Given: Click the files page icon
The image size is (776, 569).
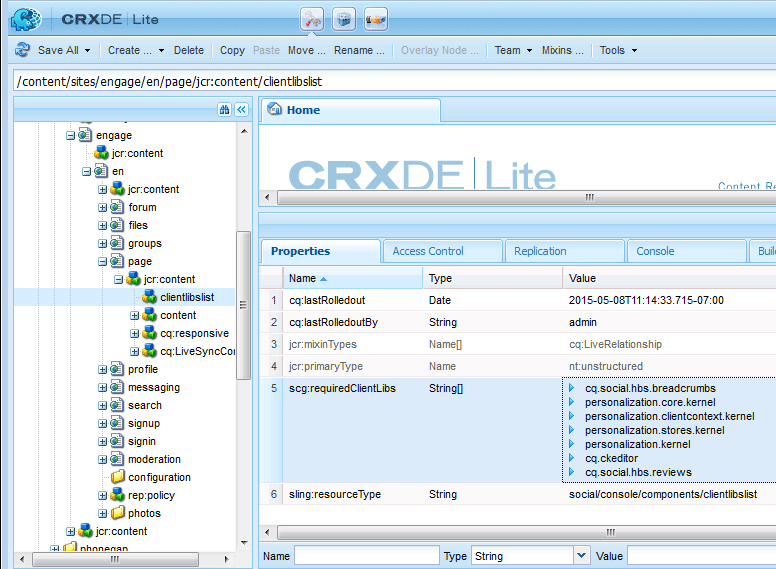Looking at the screenshot, I should coord(117,225).
